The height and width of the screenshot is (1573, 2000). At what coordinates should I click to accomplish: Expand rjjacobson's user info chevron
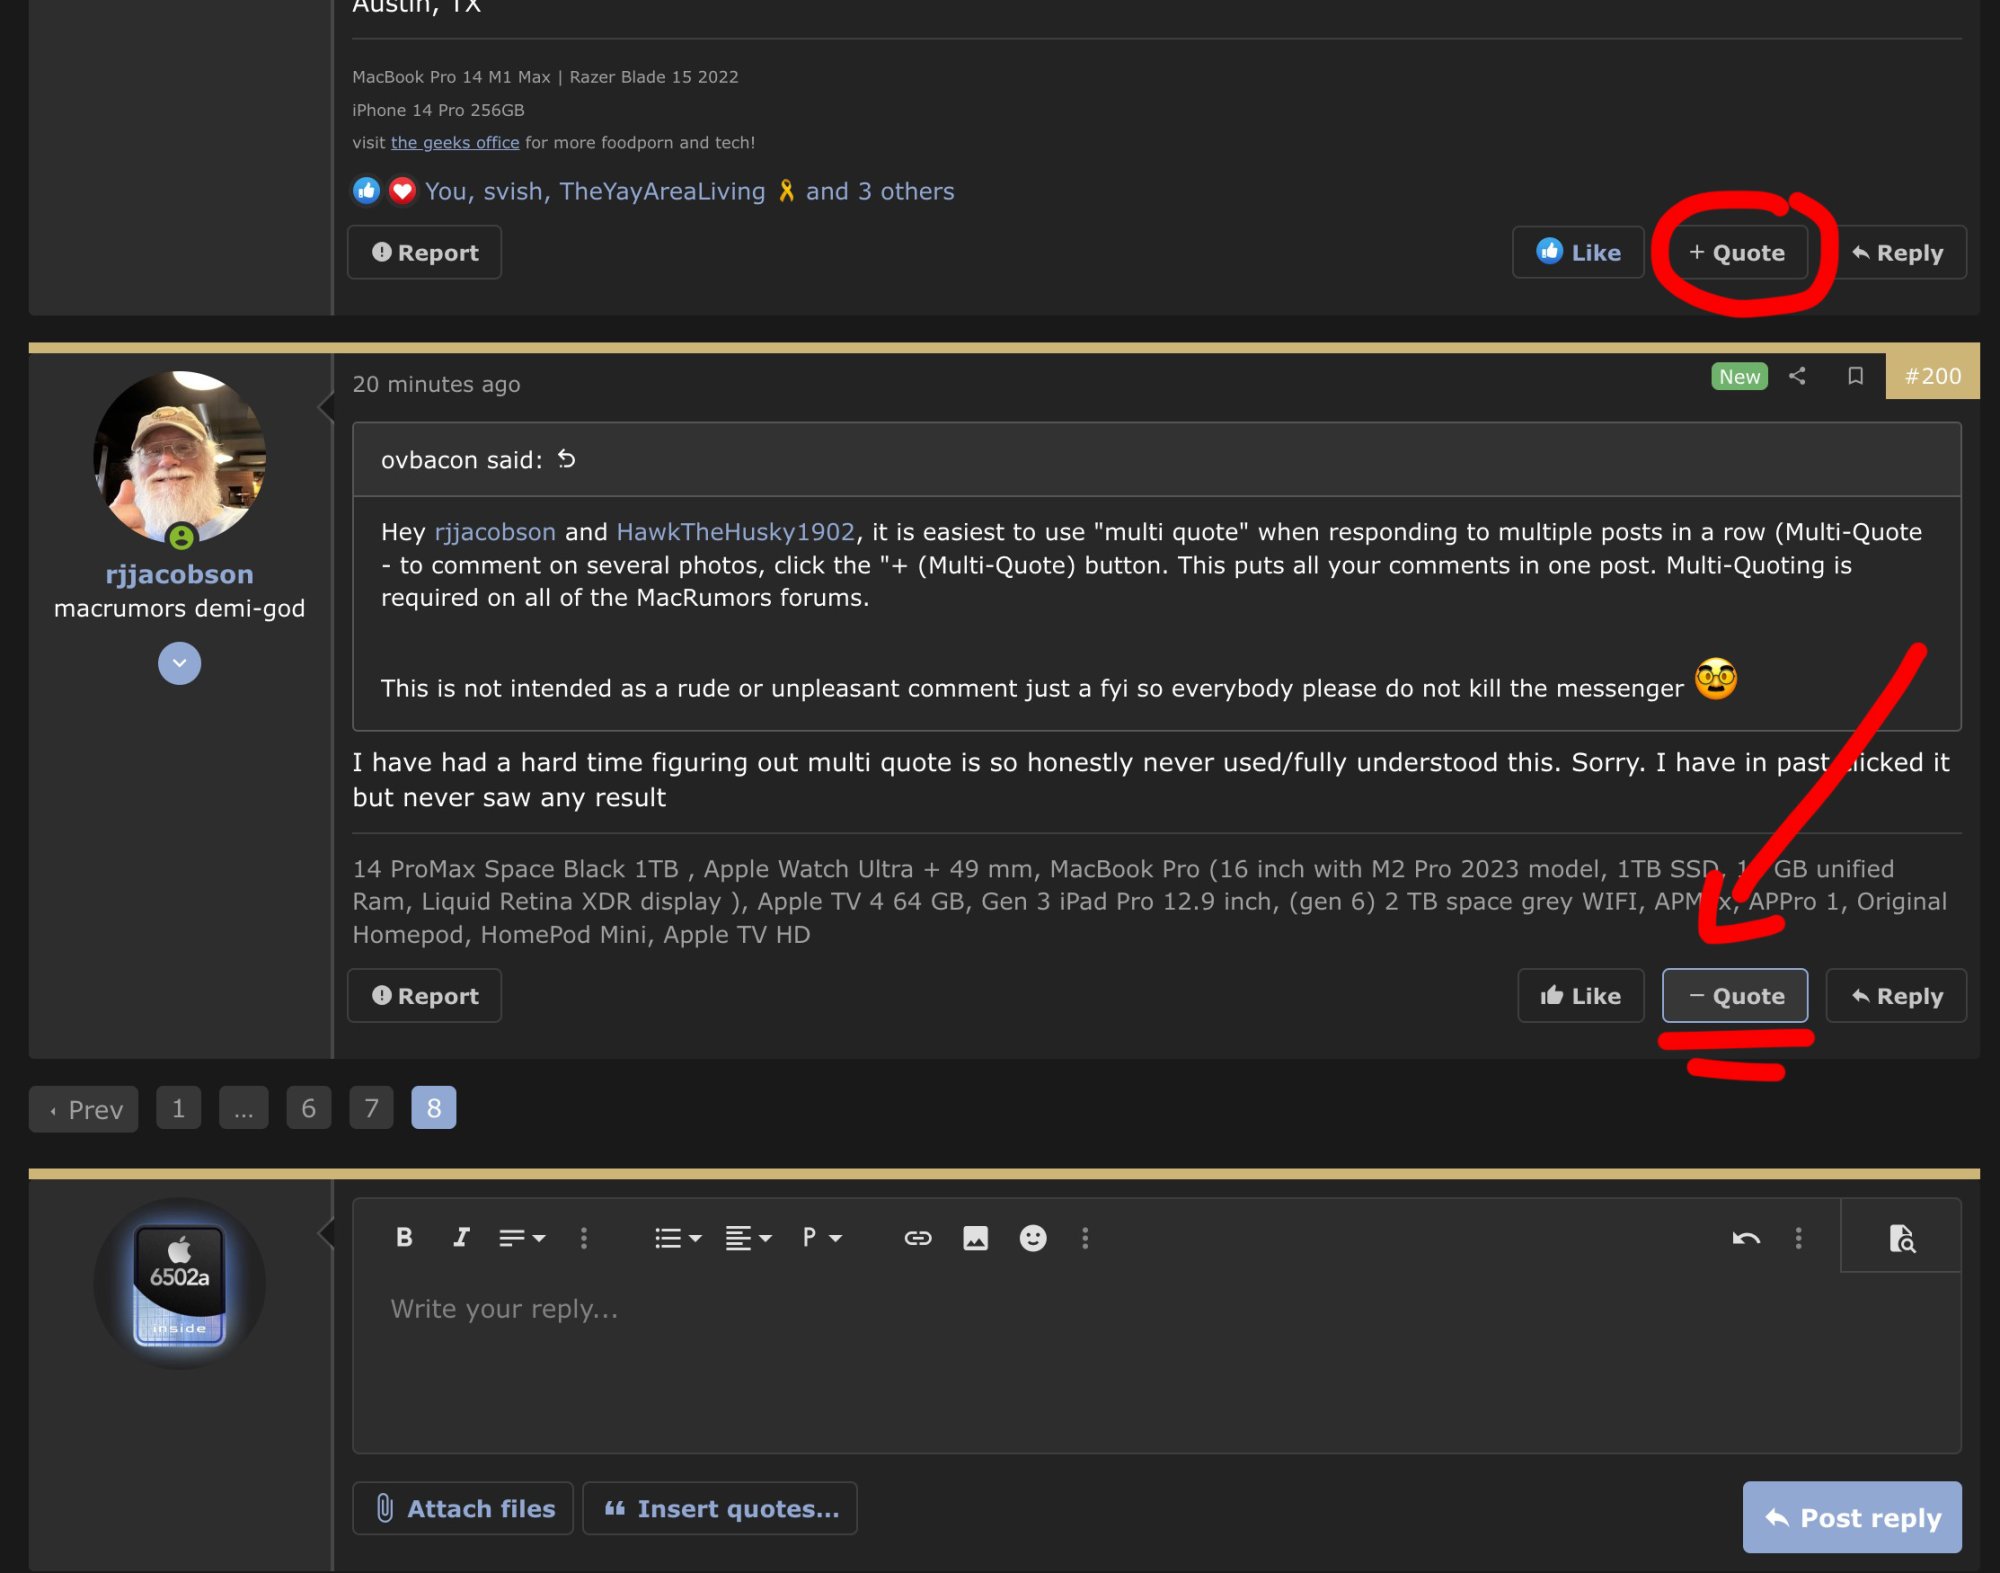coord(179,663)
